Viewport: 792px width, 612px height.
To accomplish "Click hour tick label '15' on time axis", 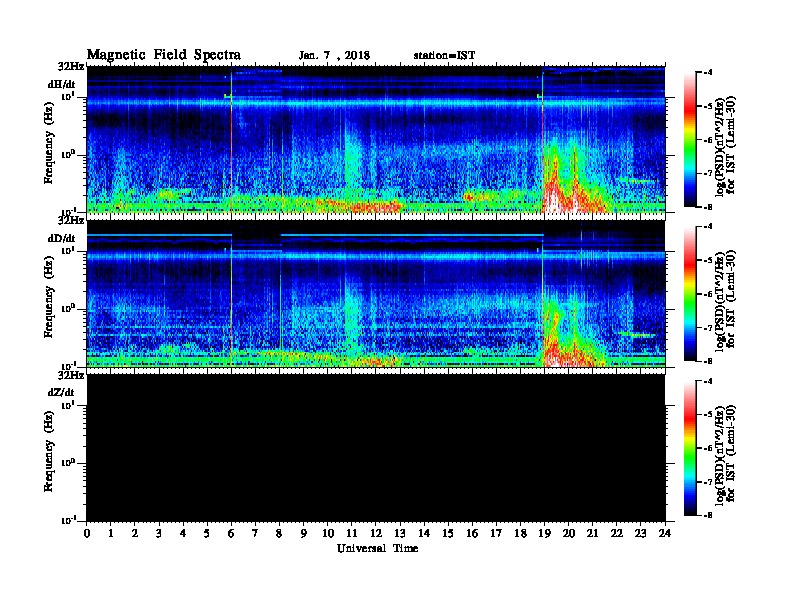I will pos(448,534).
